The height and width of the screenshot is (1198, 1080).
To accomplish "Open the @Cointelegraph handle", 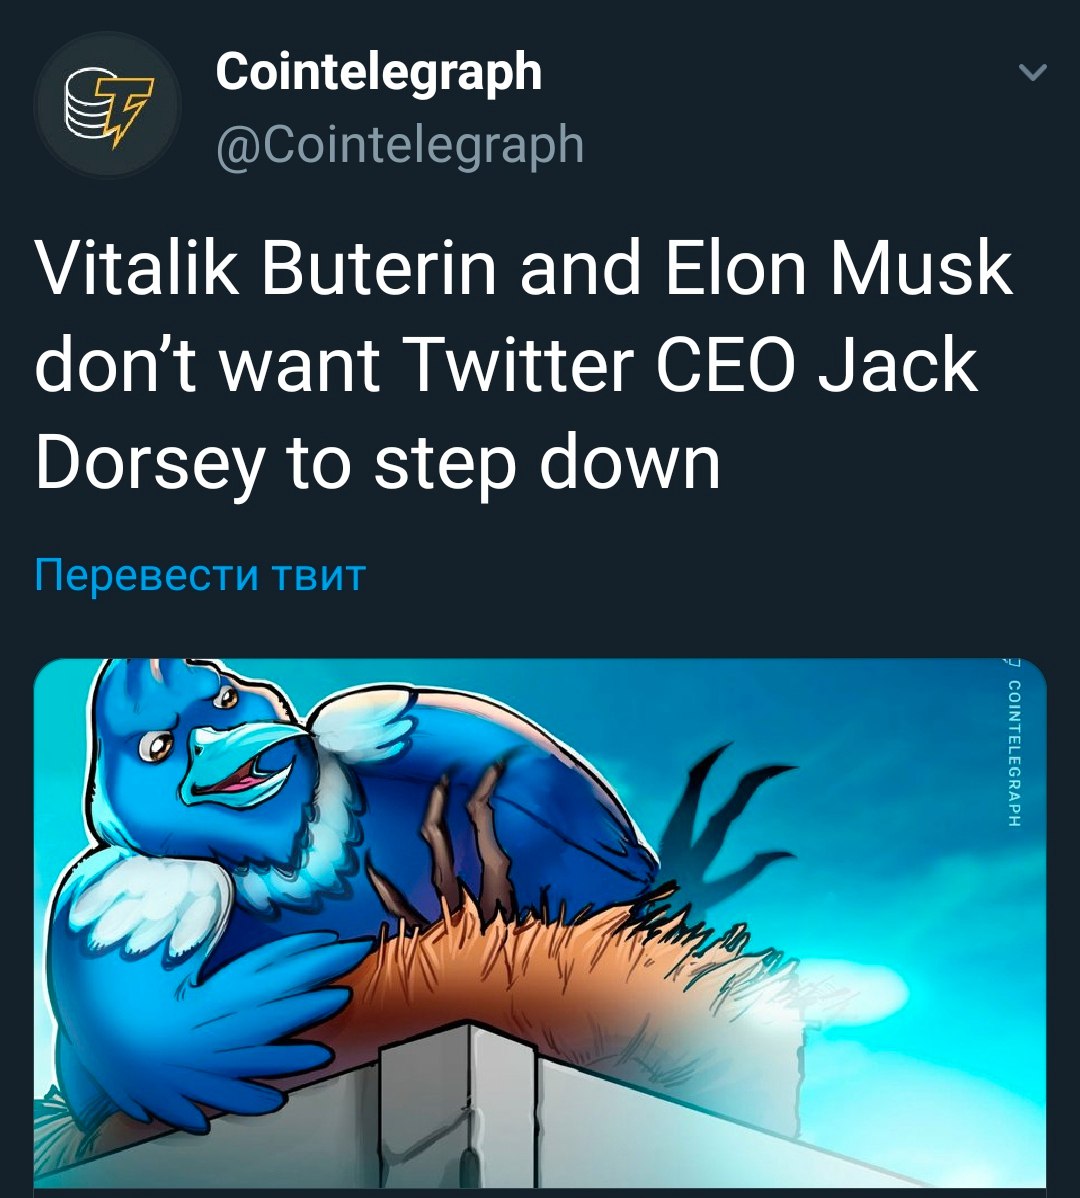I will coord(400,144).
